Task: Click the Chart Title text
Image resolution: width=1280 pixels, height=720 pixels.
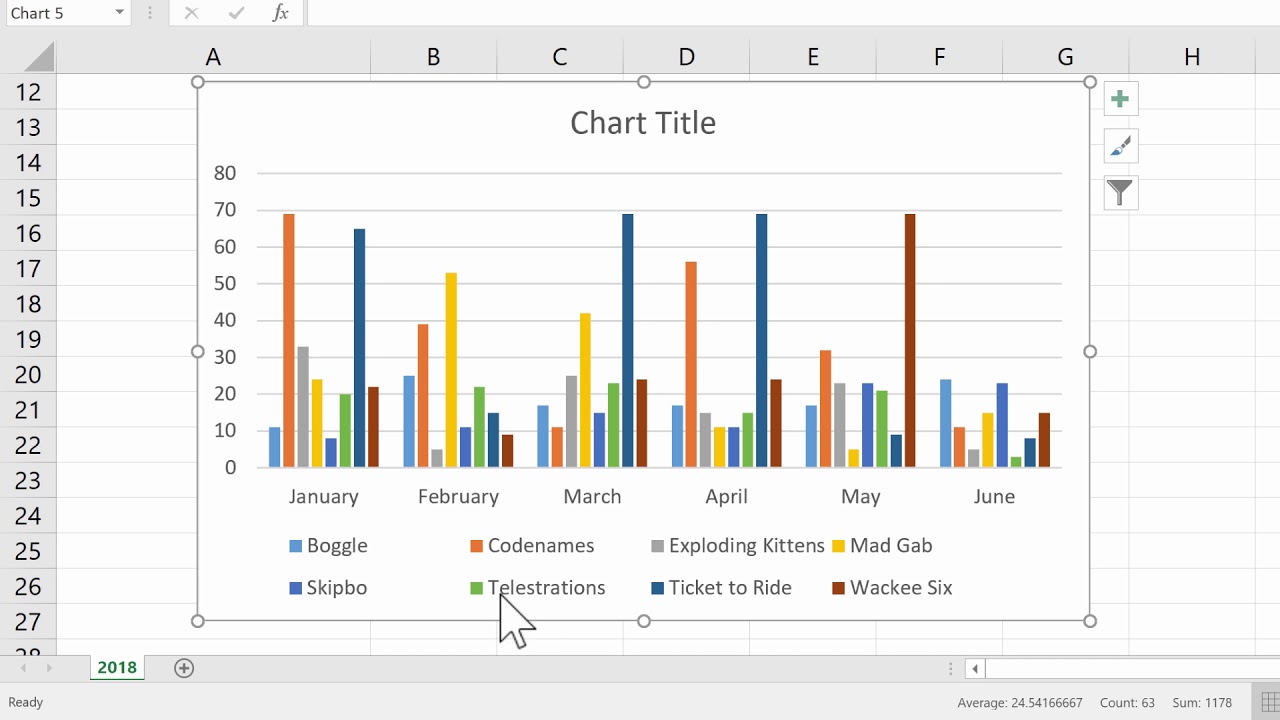Action: (x=643, y=123)
